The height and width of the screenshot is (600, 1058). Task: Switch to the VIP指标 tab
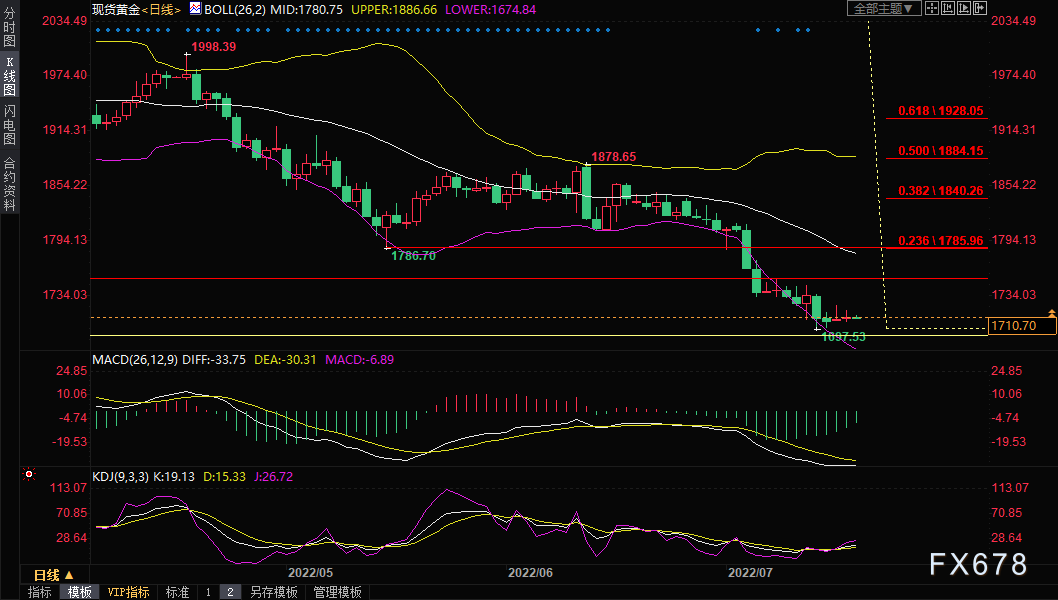click(x=128, y=592)
